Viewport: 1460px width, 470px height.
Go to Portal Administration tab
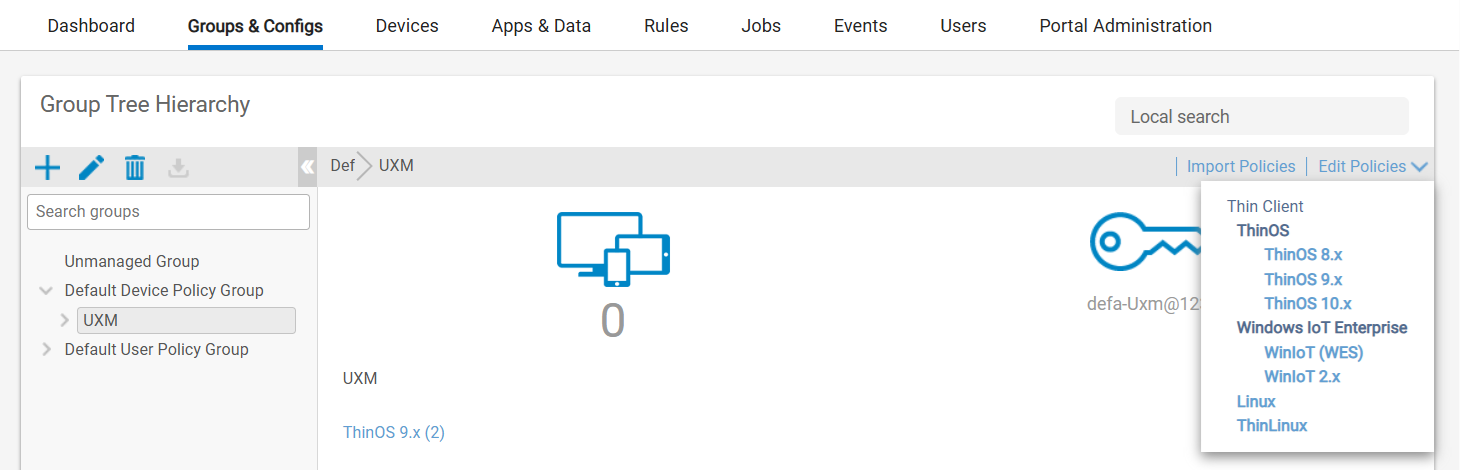click(1125, 26)
